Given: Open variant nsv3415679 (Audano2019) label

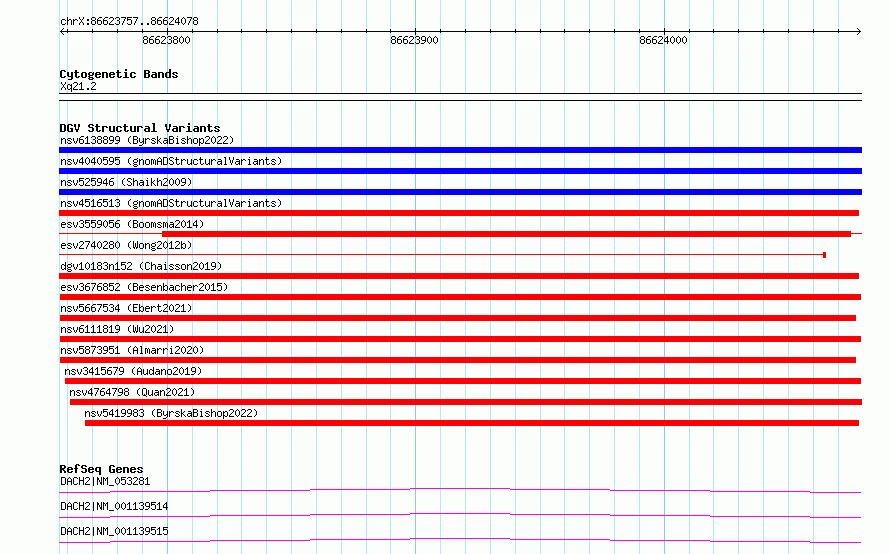Looking at the screenshot, I should pyautogui.click(x=133, y=371).
